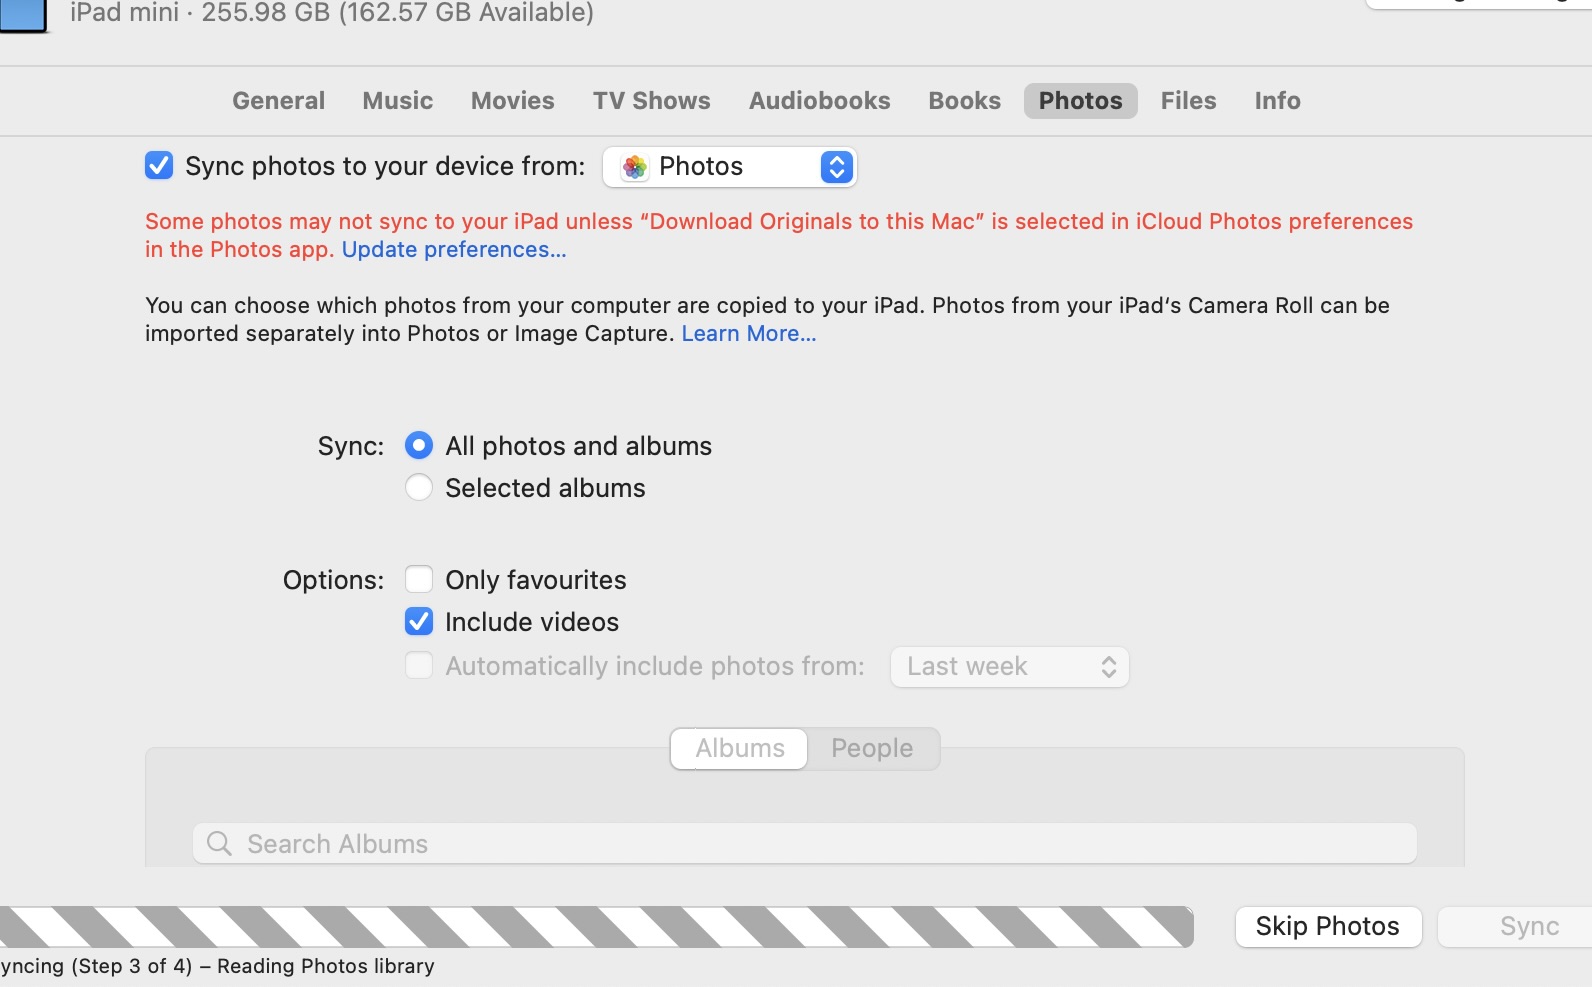Select the All photos and albums radio
Image resolution: width=1592 pixels, height=987 pixels.
[419, 446]
